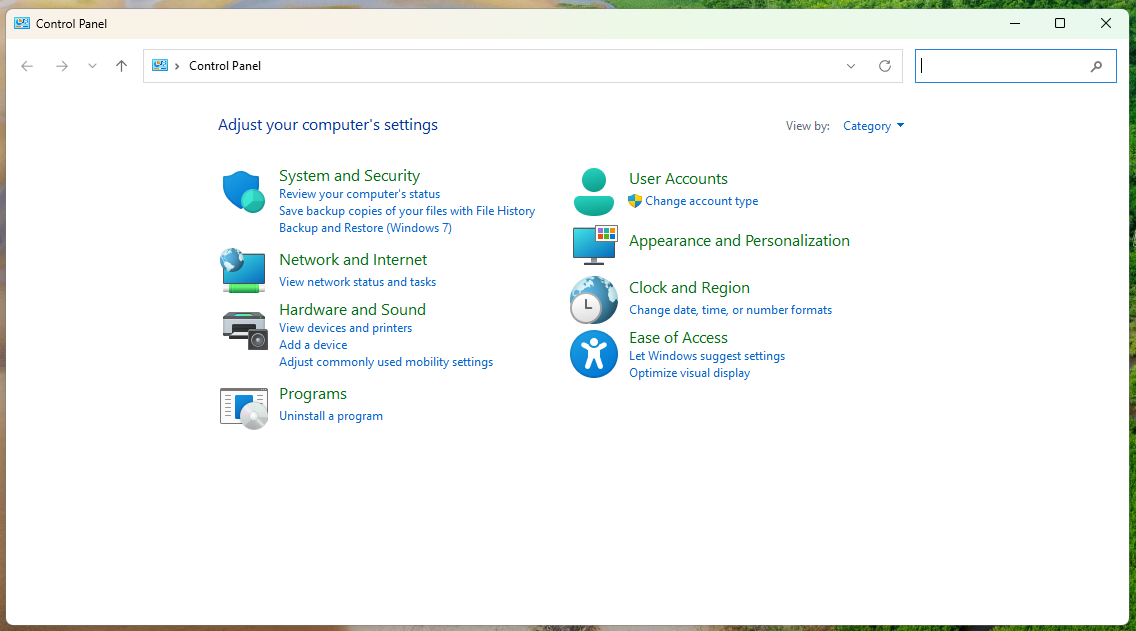
Task: Refresh the Control Panel view
Action: [x=885, y=66]
